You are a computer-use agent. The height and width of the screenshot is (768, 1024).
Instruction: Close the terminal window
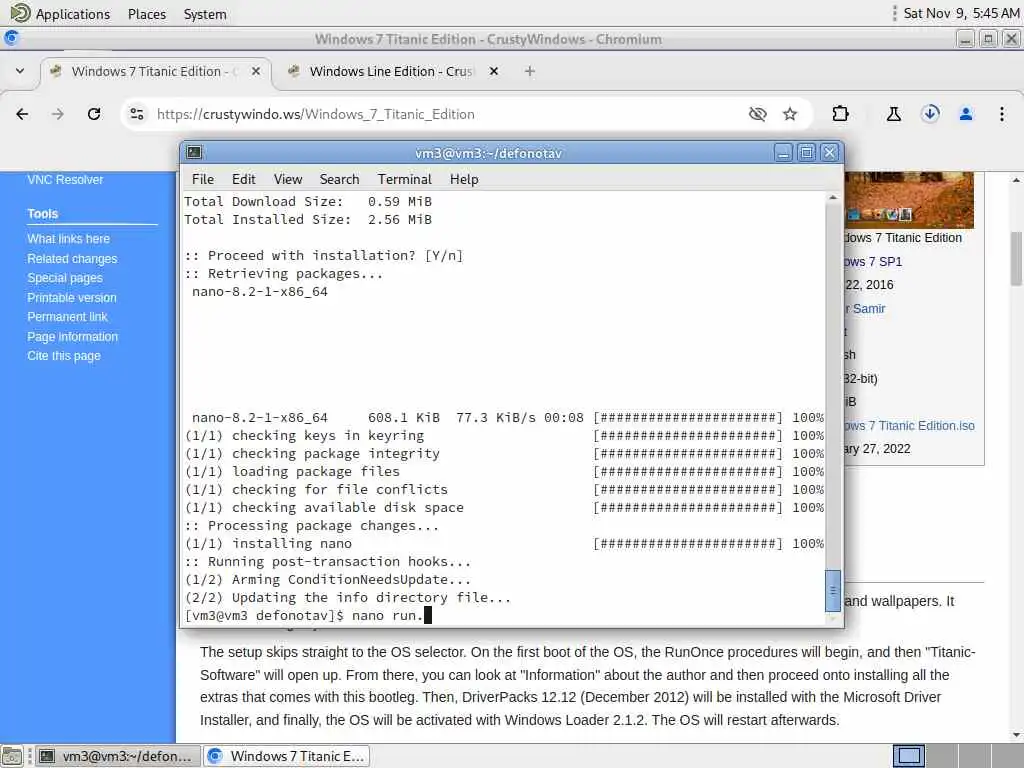[x=829, y=153]
